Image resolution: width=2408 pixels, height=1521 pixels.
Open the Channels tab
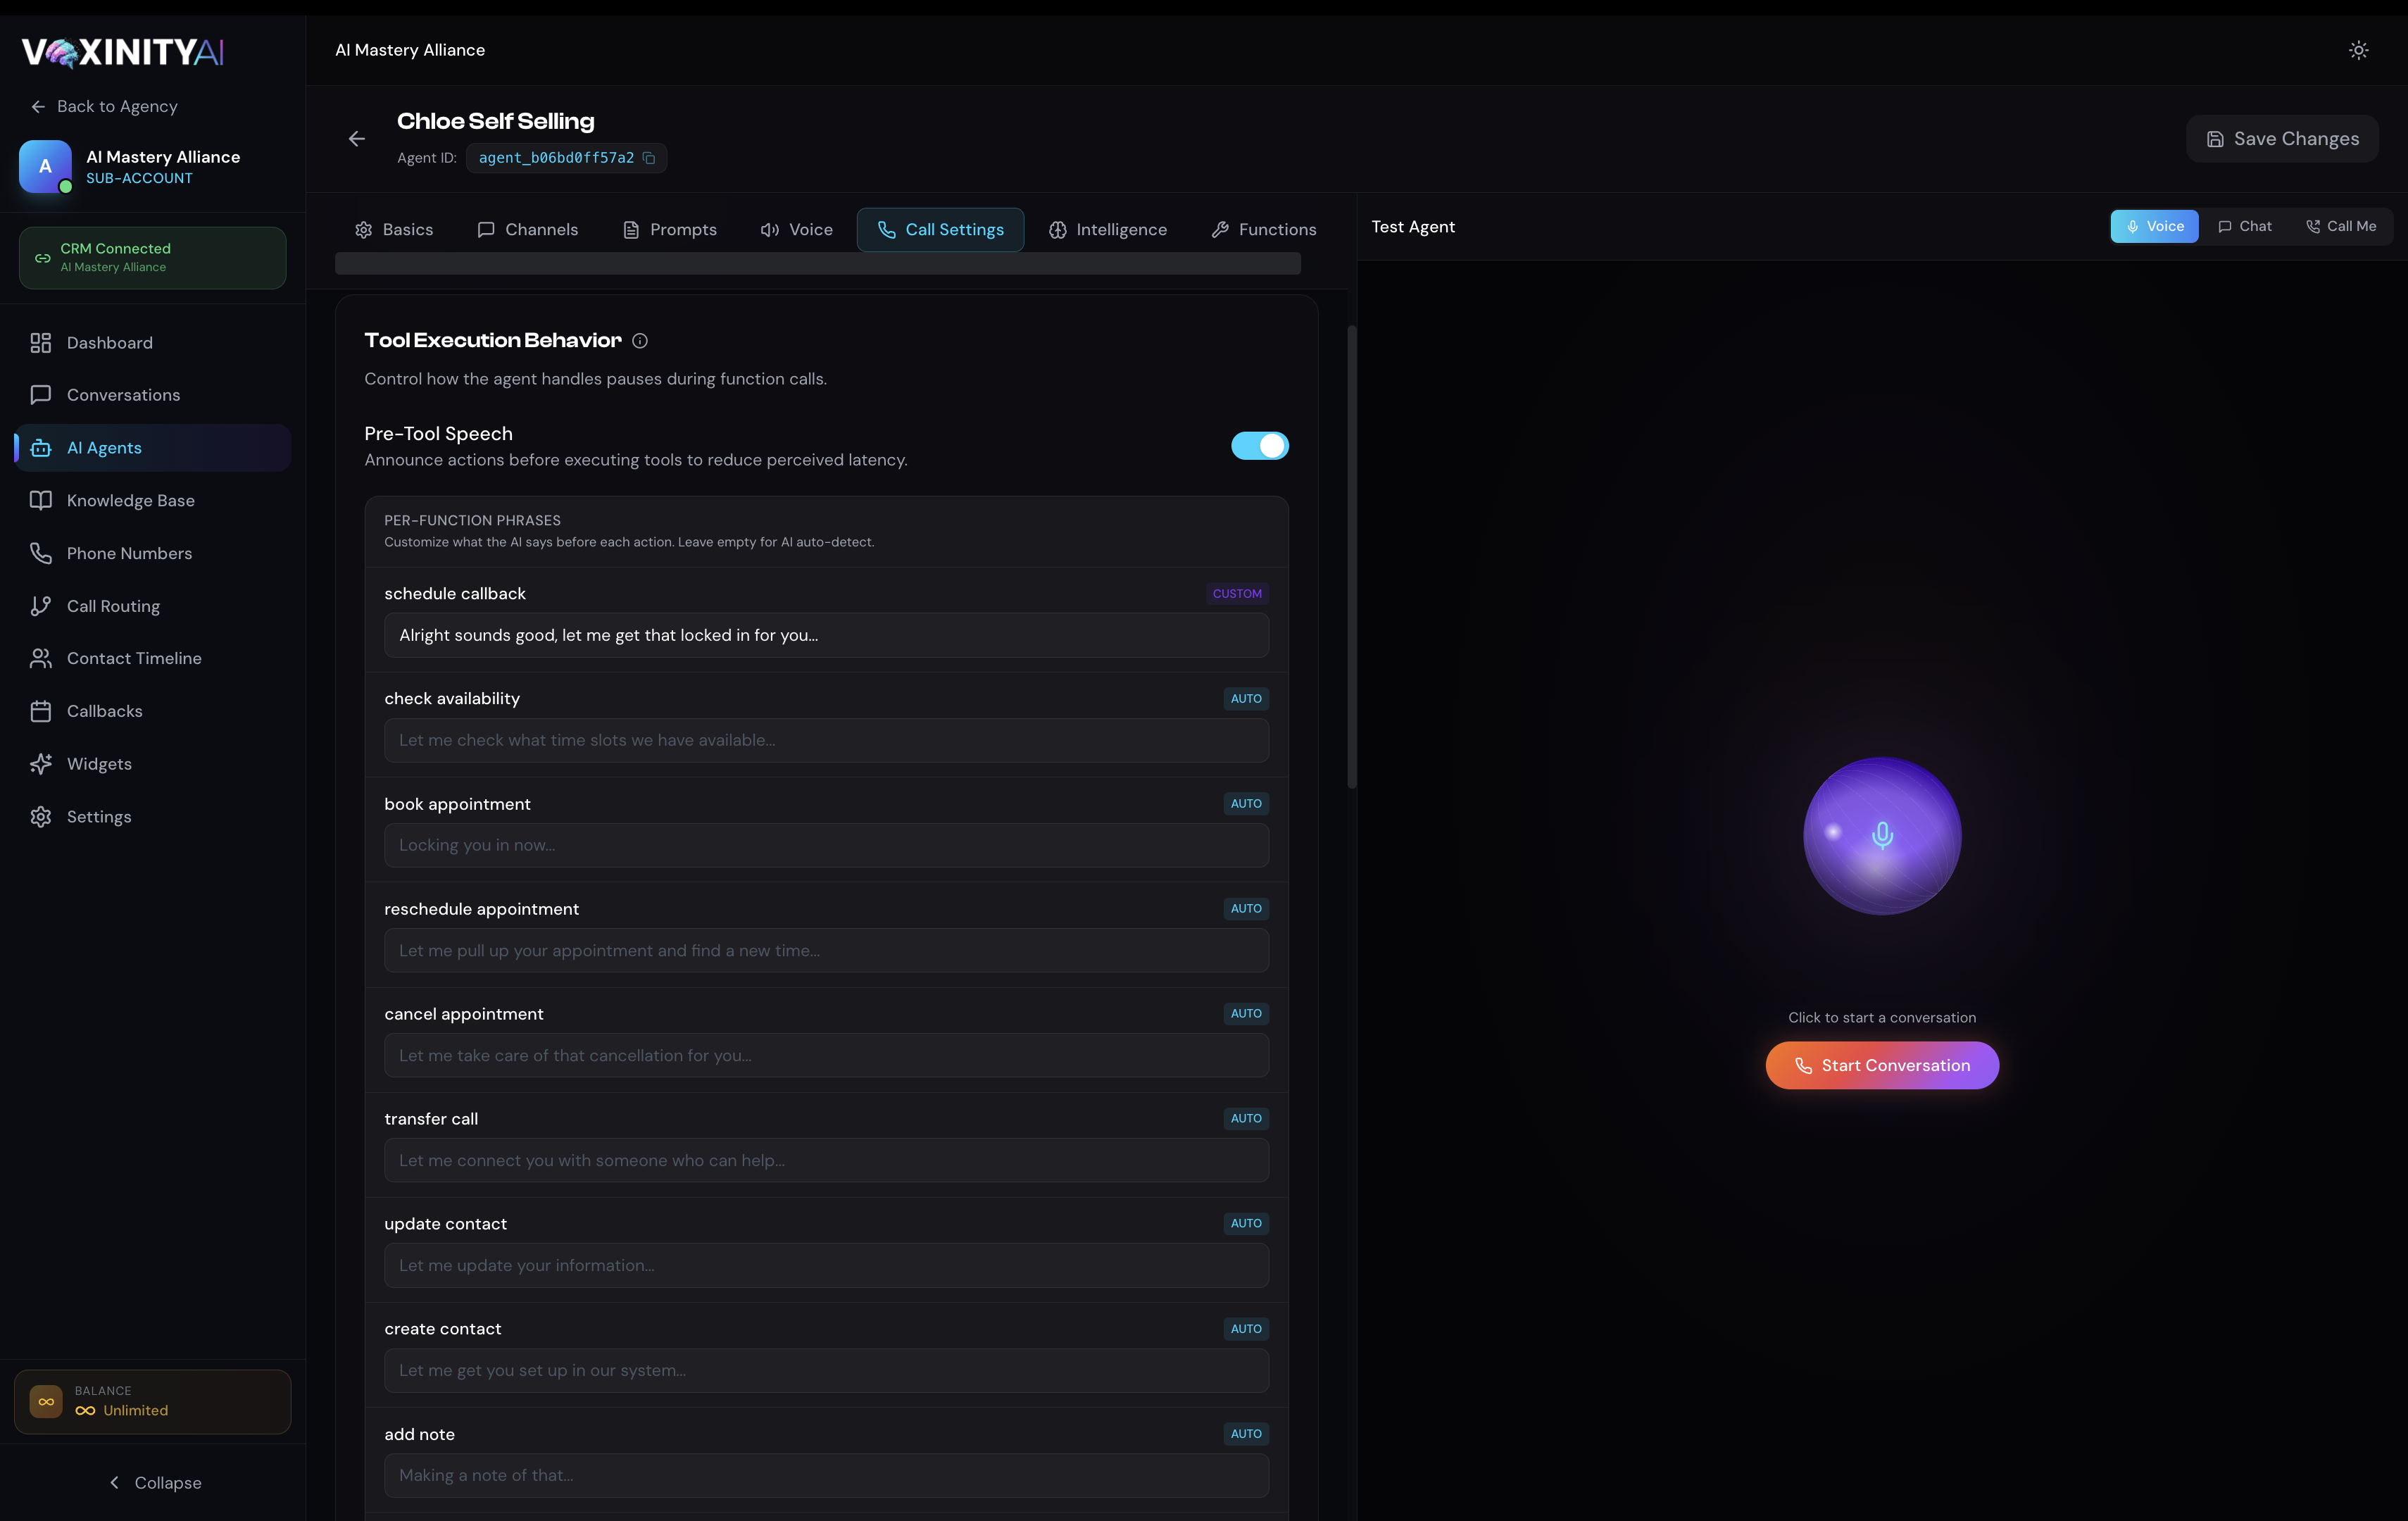(x=528, y=230)
